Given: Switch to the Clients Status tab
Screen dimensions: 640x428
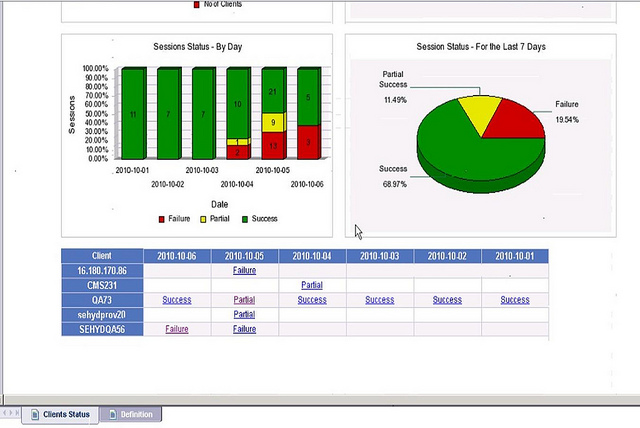Looking at the screenshot, I should point(66,414).
